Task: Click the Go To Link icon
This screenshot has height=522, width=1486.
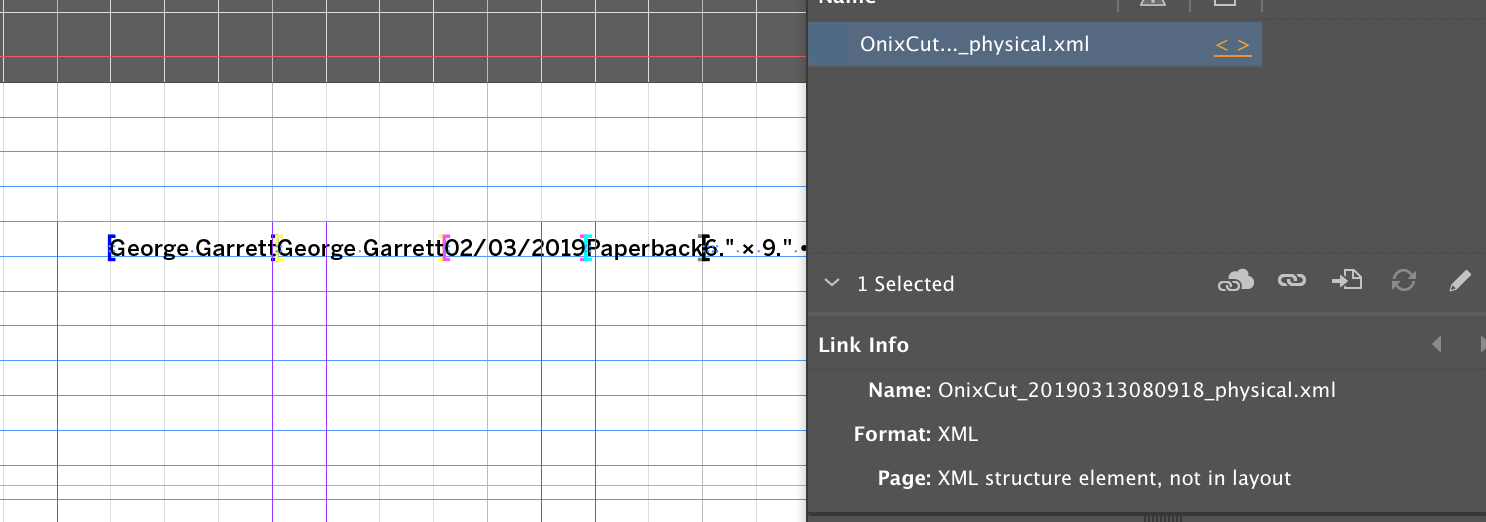Action: tap(1347, 282)
